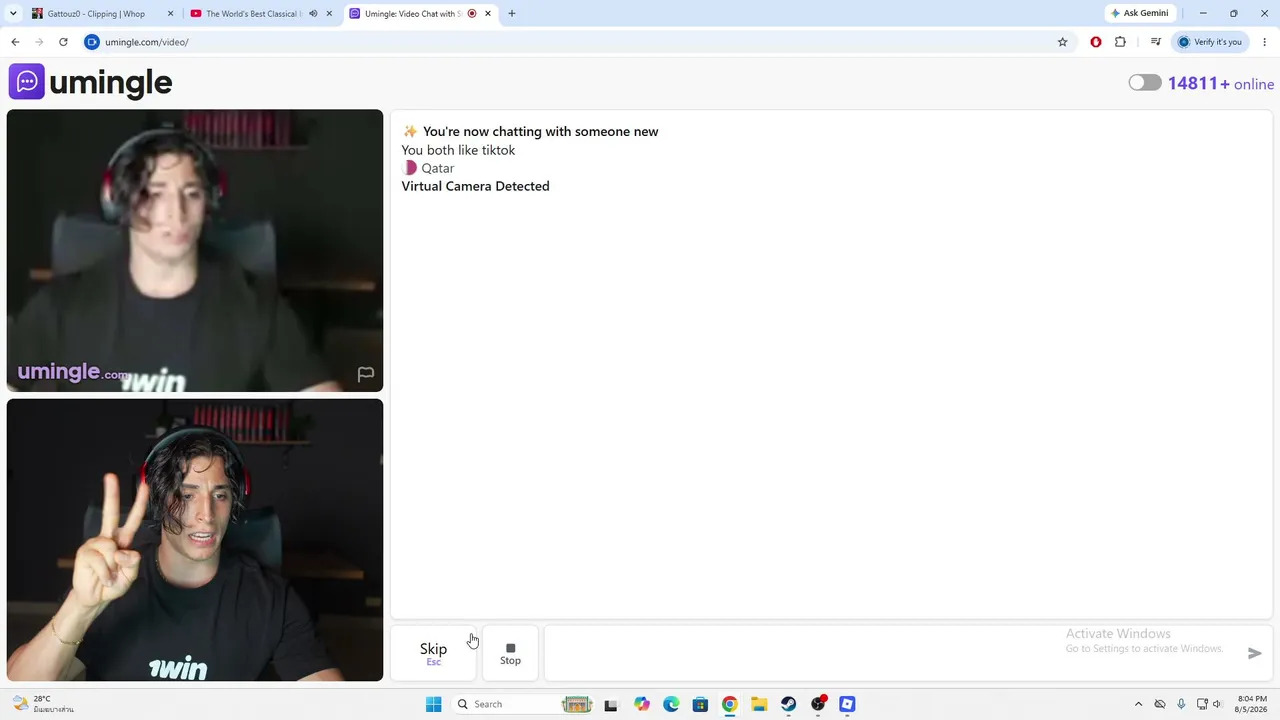Click the recording indicator on the Umingle tab
Image resolution: width=1280 pixels, height=720 pixels.
pos(472,14)
